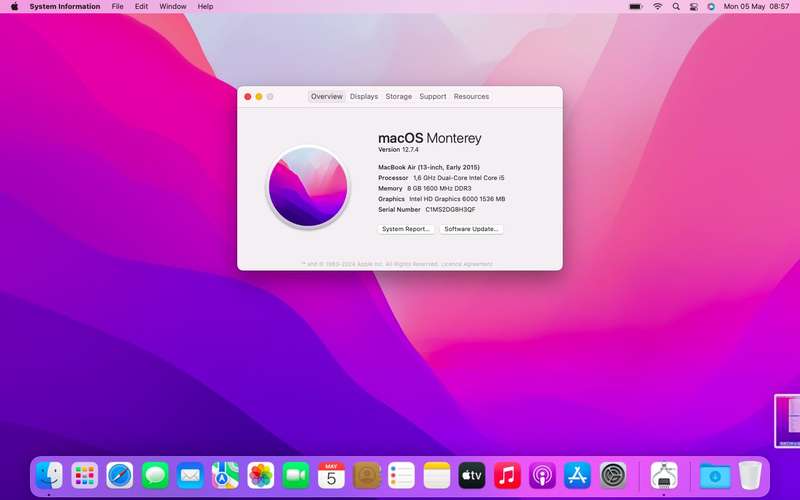
Task: Click the Serial Number value
Action: [x=451, y=210]
